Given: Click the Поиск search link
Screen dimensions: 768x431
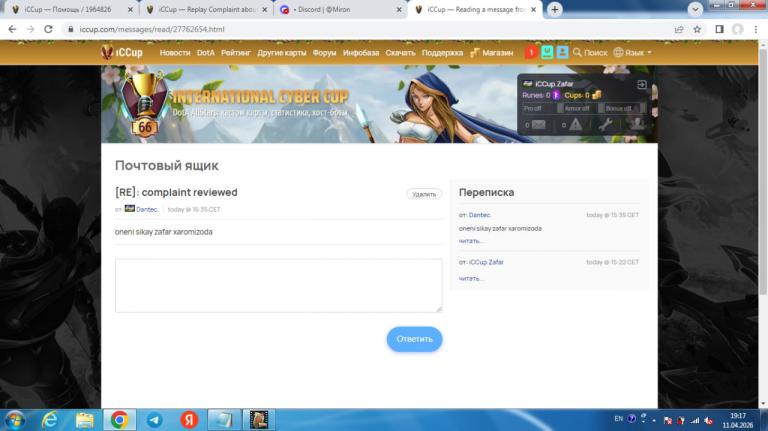Looking at the screenshot, I should tap(595, 52).
